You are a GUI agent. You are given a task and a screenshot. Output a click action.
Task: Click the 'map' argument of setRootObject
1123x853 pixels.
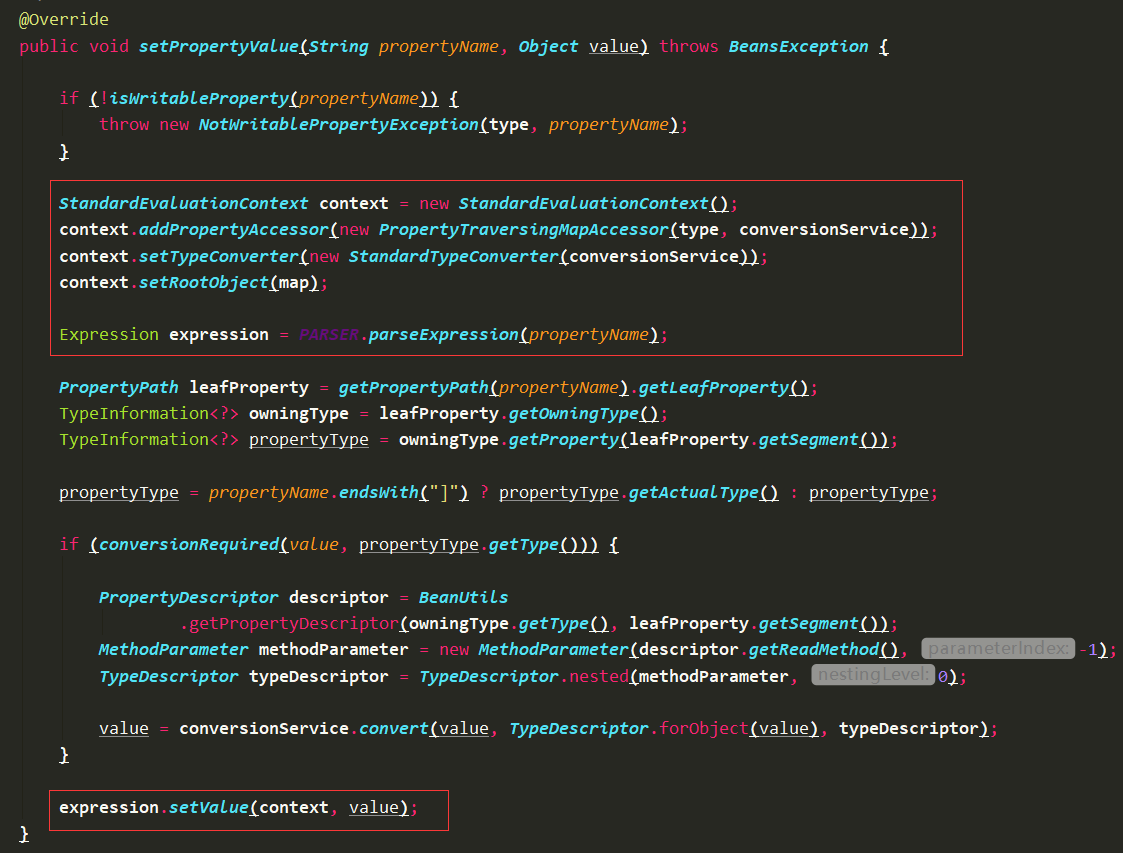294,283
